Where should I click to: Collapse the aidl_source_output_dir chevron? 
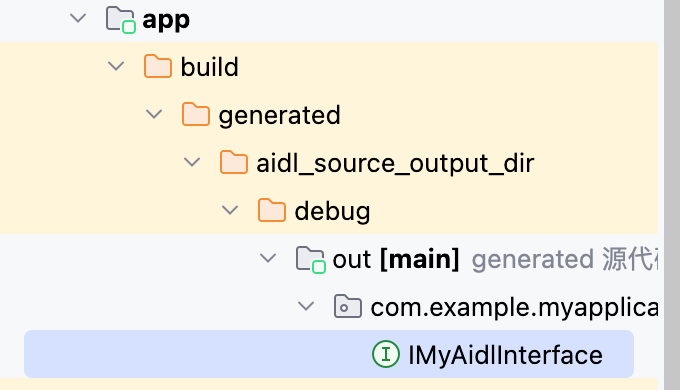pos(192,162)
